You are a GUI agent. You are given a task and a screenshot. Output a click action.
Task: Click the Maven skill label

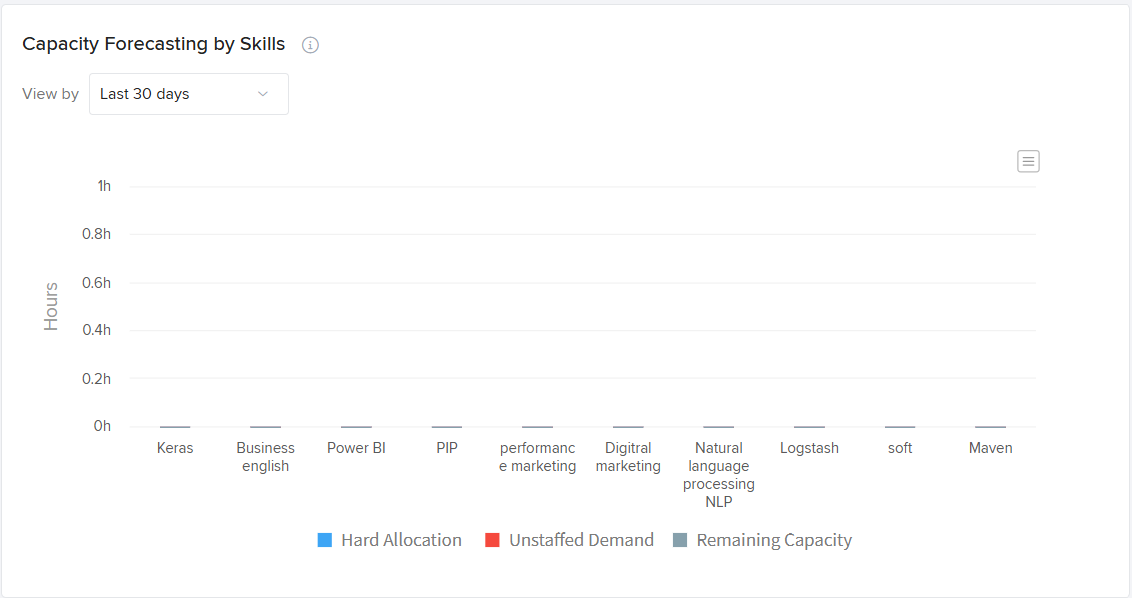[x=990, y=448]
